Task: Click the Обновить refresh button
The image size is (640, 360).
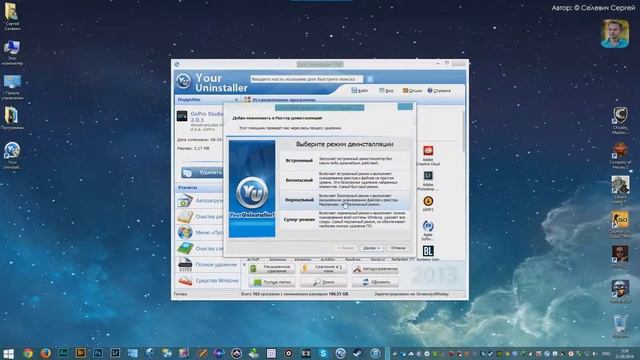Action: [x=375, y=282]
